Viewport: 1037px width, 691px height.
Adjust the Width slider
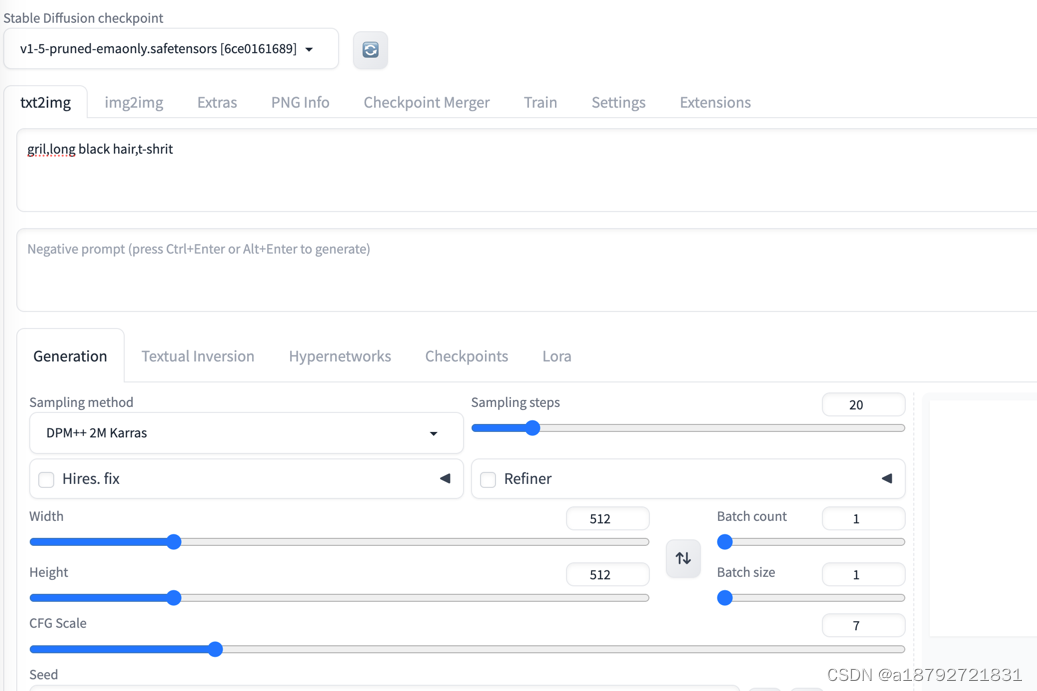coord(339,542)
